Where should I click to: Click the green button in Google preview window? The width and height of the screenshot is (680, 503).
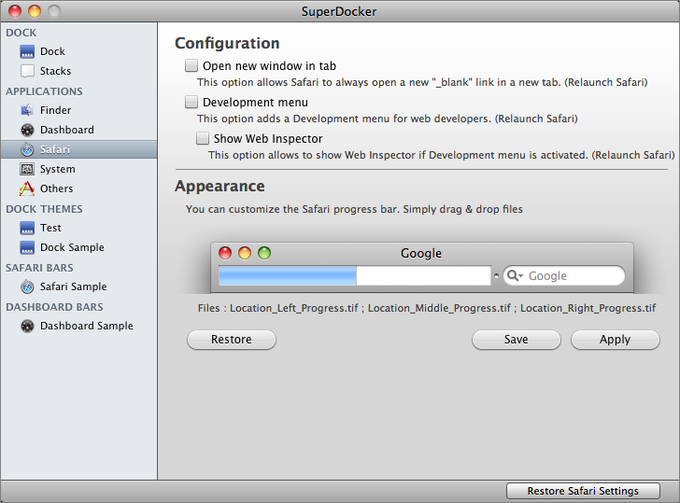pos(264,252)
